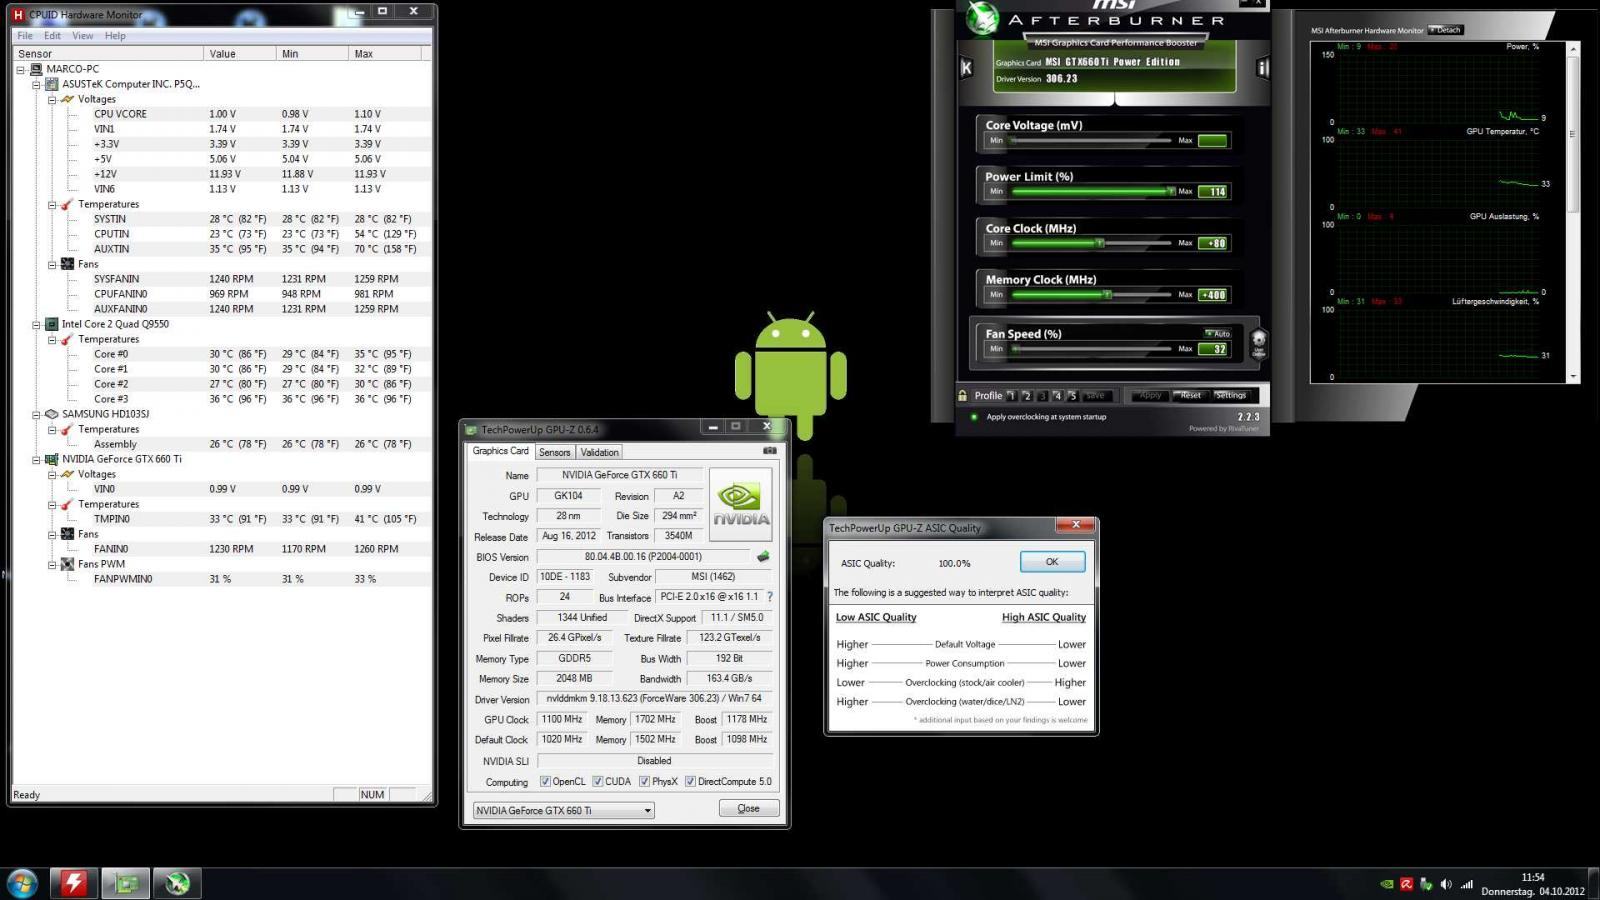The width and height of the screenshot is (1600, 900).
Task: Open the volume speaker tray icon
Action: pos(1446,884)
